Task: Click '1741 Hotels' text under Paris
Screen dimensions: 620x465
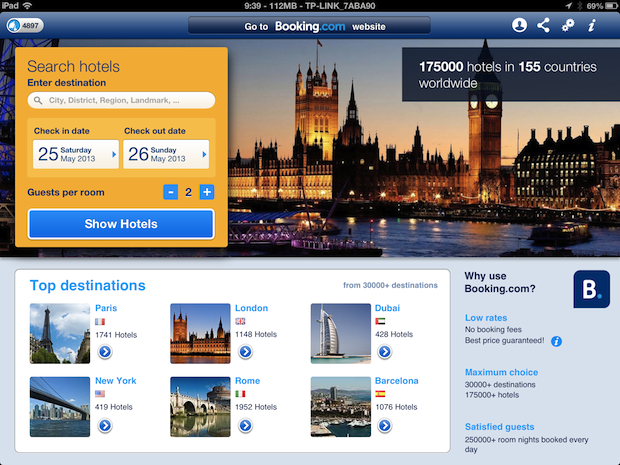Action: (x=116, y=335)
